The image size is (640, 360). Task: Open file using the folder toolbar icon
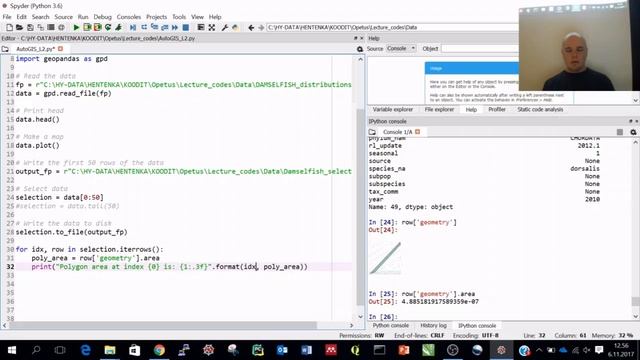click(x=19, y=27)
